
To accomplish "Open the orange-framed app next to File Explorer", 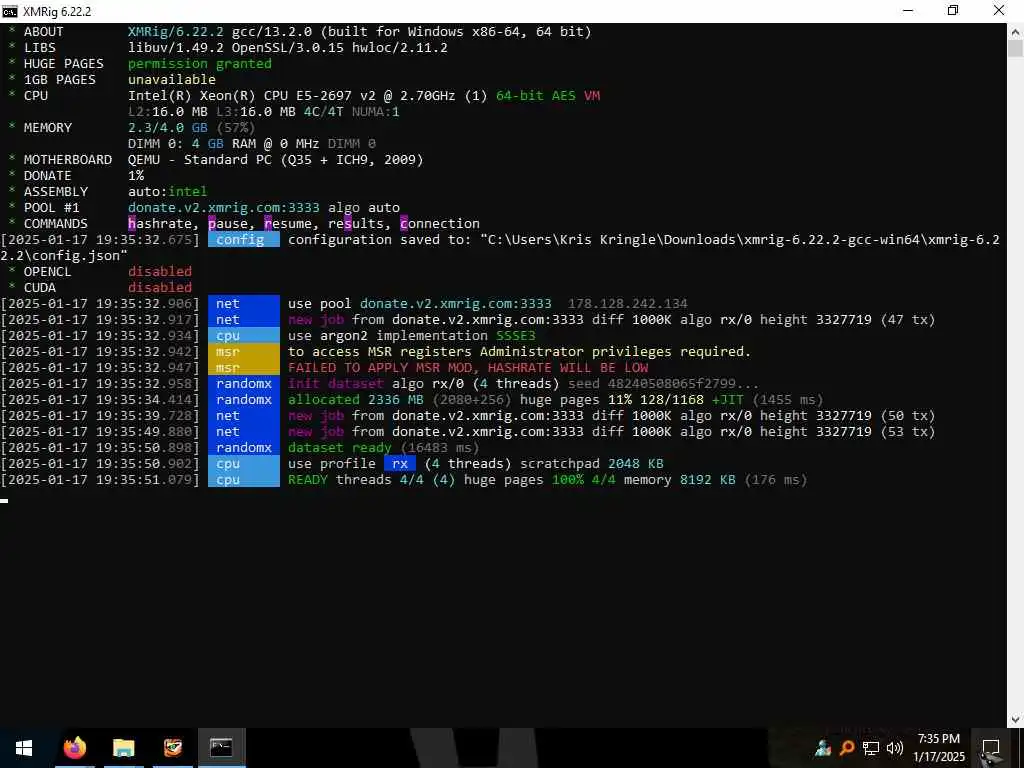I will (x=172, y=748).
